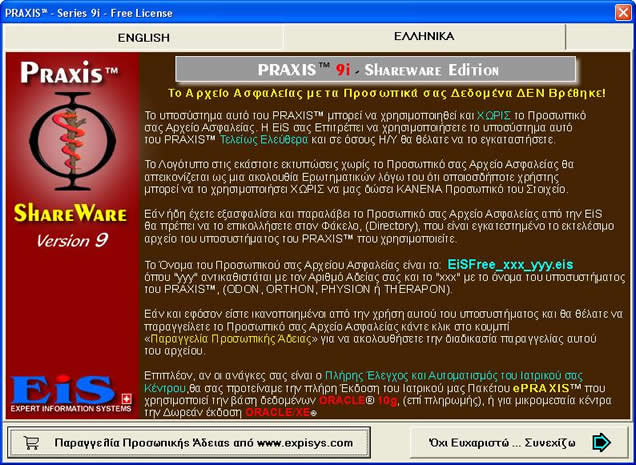Viewport: 636px width, 465px height.
Task: Click the EiS Expert Information Systems logo
Action: [x=71, y=393]
